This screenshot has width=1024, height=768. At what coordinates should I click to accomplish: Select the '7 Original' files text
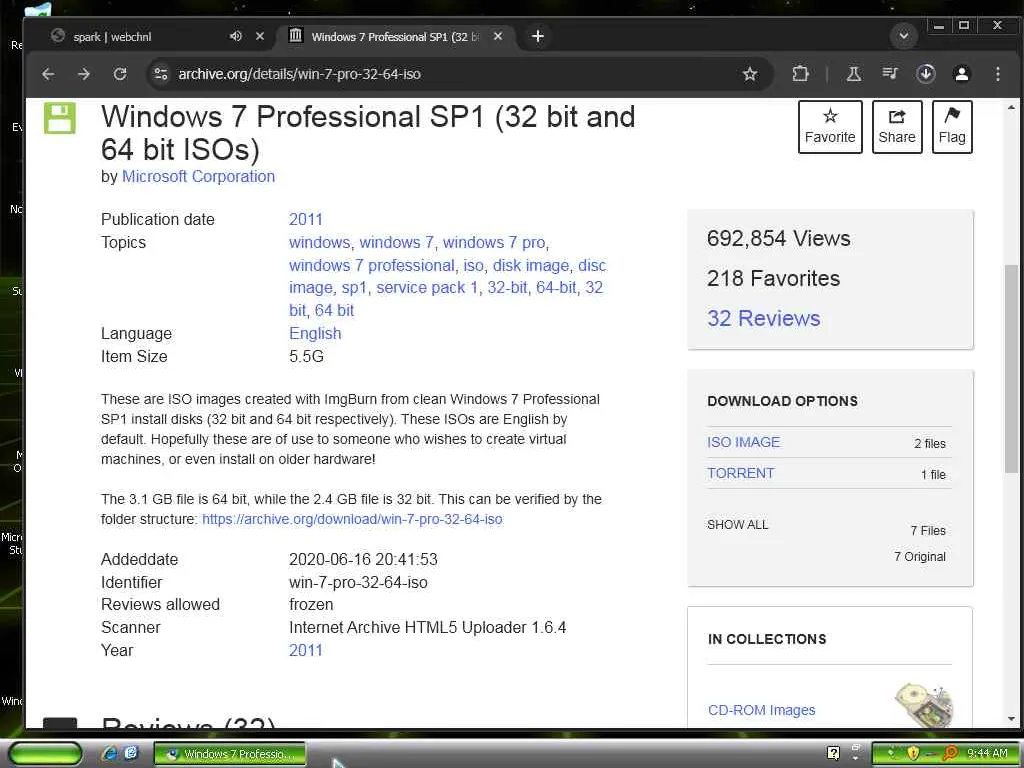[x=920, y=556]
